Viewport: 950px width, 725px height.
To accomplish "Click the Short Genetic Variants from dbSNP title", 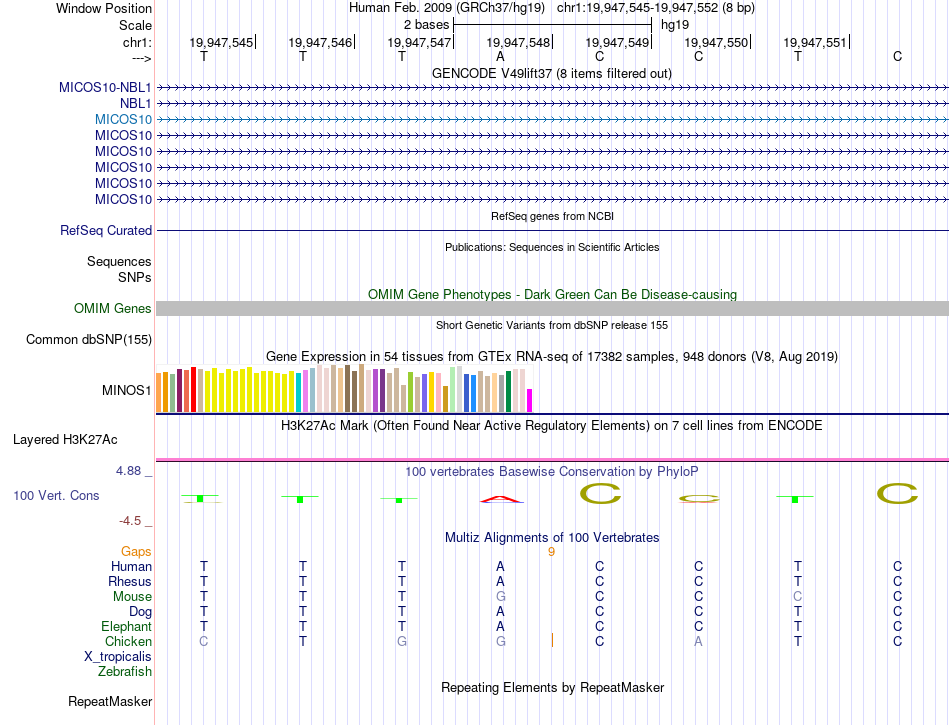I will (x=552, y=325).
